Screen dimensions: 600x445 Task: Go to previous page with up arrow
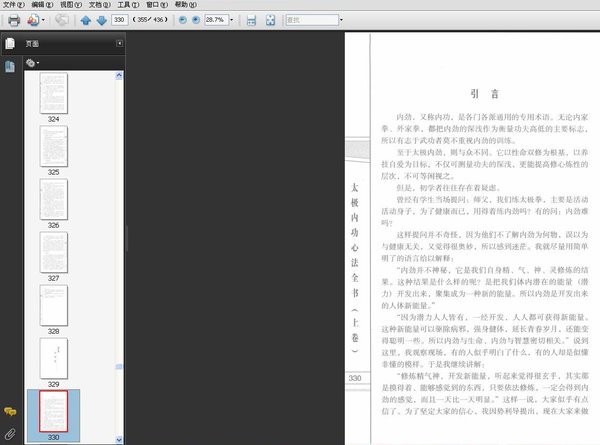click(86, 20)
